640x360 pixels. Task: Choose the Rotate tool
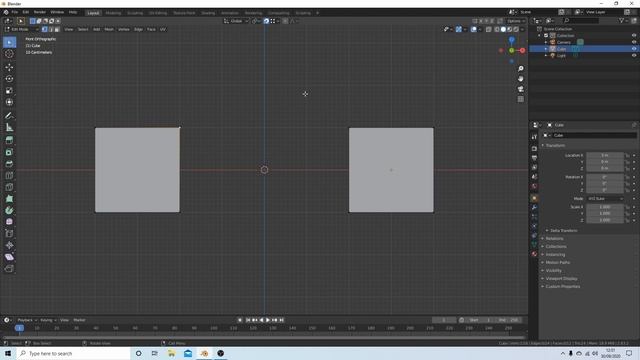pyautogui.click(x=9, y=79)
